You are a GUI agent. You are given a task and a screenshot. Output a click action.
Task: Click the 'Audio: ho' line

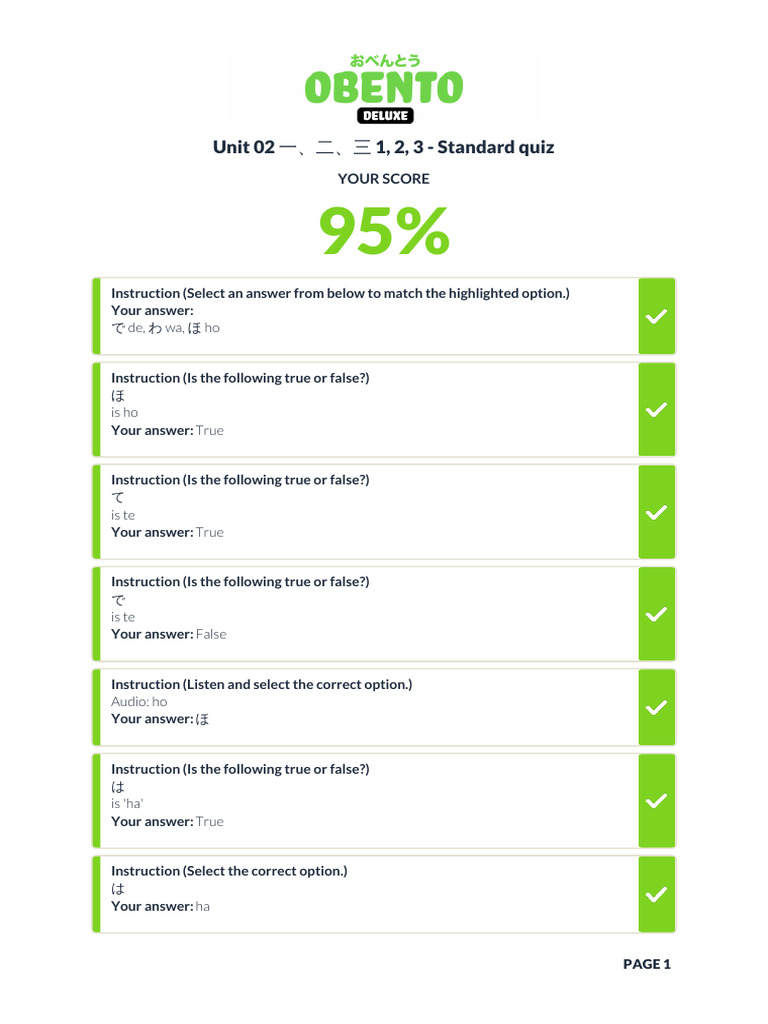[139, 701]
